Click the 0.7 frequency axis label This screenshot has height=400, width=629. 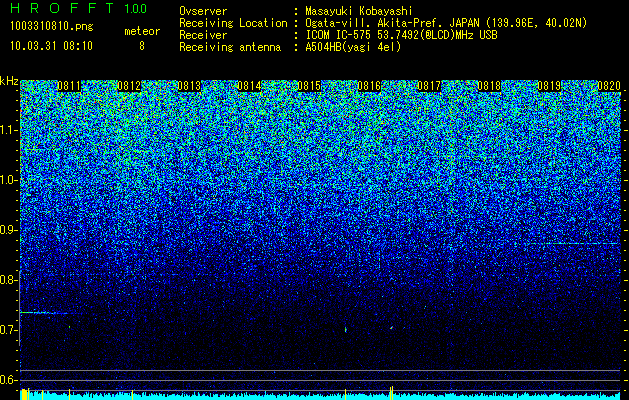pos(9,330)
